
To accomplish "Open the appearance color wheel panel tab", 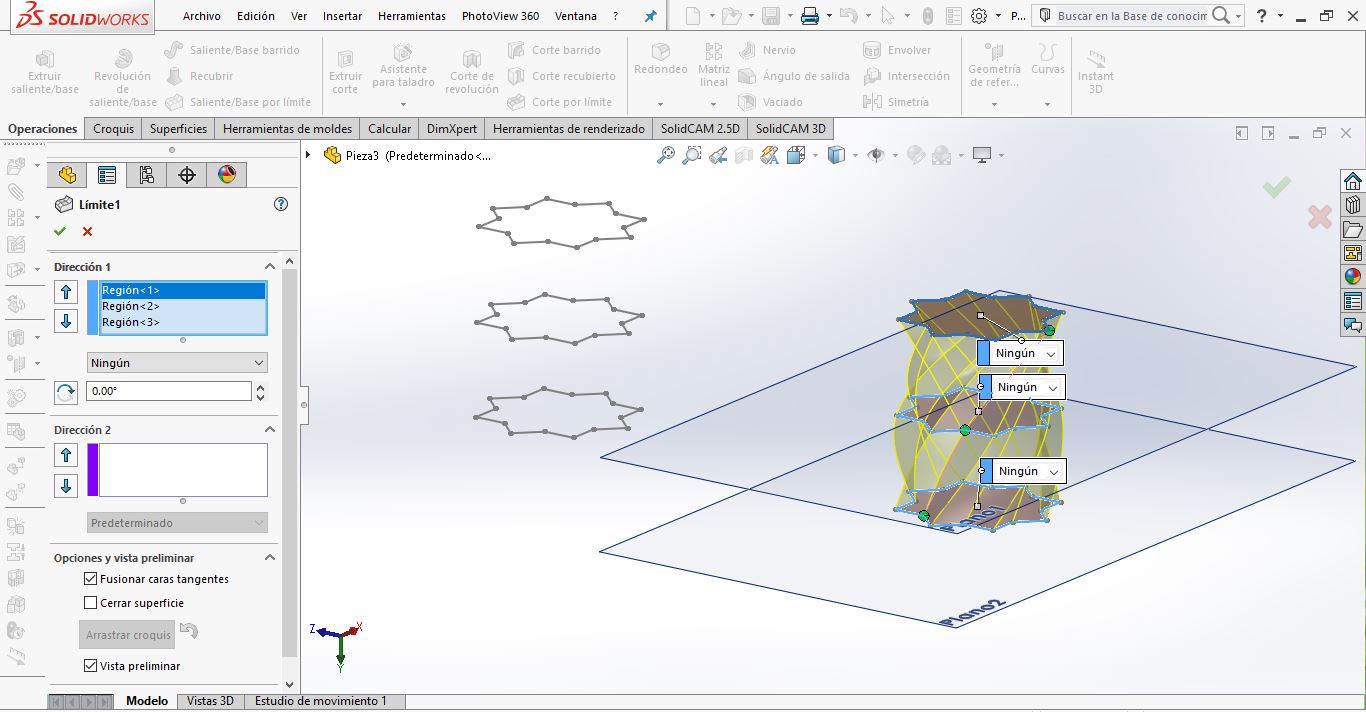I will coord(227,175).
